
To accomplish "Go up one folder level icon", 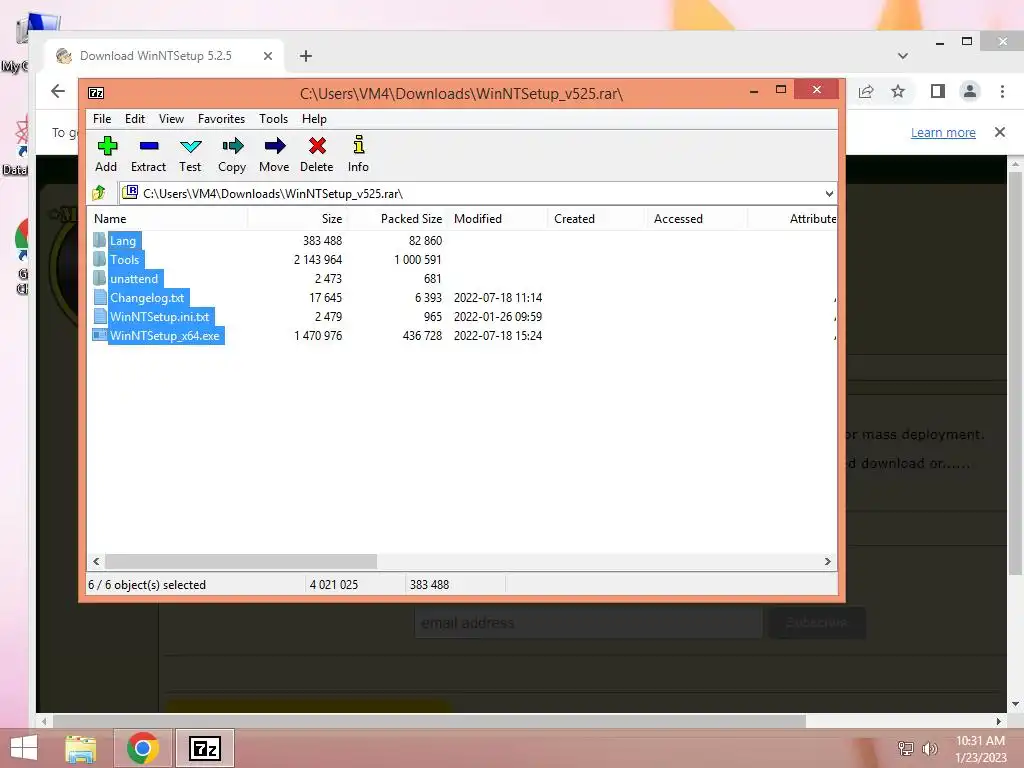I will point(99,193).
